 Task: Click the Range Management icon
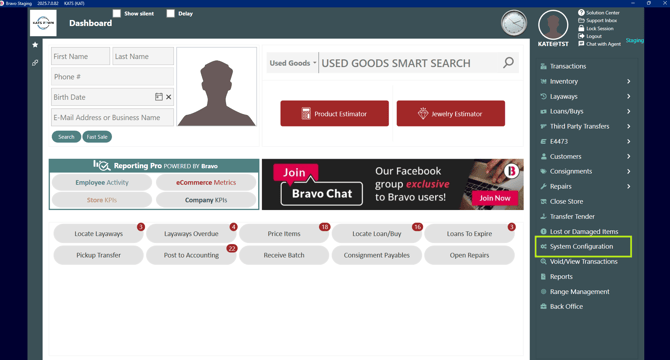(544, 291)
